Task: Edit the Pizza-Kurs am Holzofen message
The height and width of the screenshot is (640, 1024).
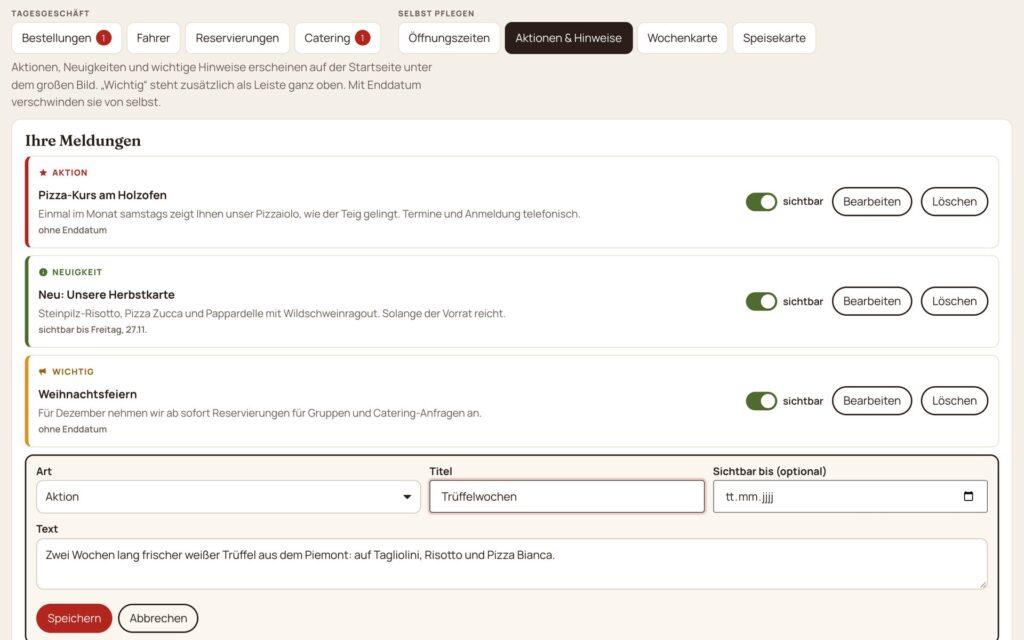Action: point(872,202)
